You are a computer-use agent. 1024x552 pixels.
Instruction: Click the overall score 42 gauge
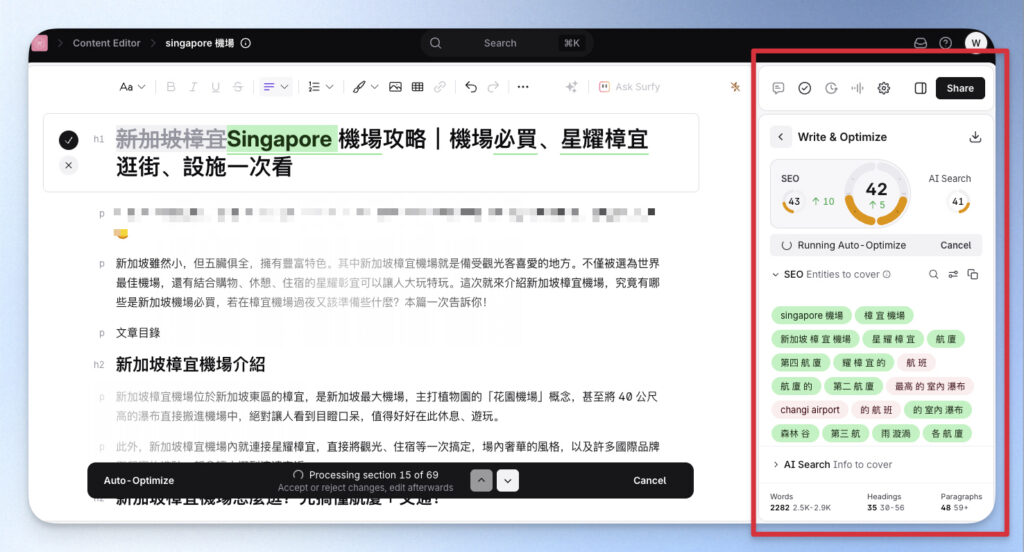[x=876, y=193]
